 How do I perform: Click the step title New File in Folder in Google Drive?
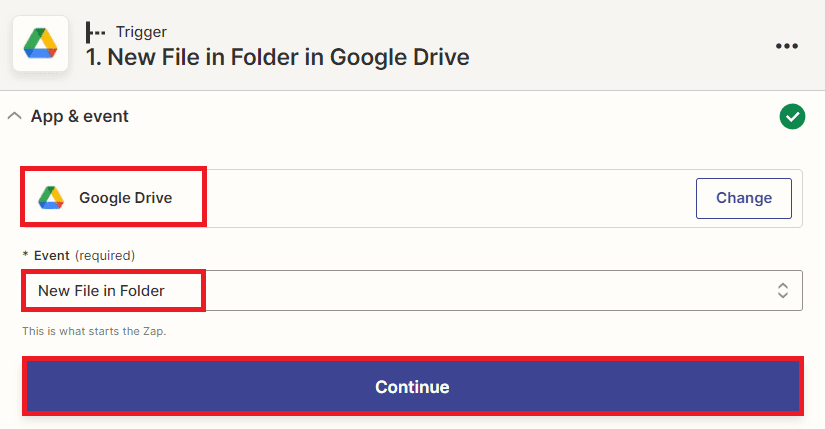click(x=278, y=57)
